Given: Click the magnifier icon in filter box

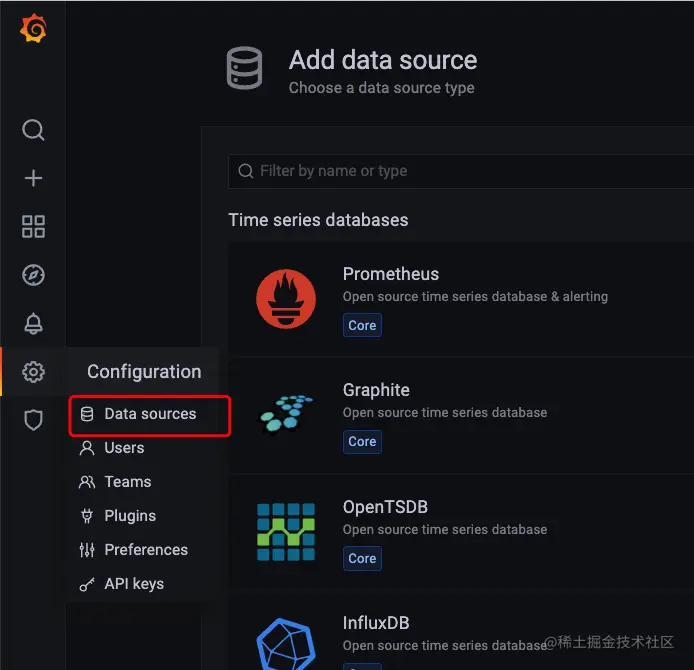Looking at the screenshot, I should 246,171.
